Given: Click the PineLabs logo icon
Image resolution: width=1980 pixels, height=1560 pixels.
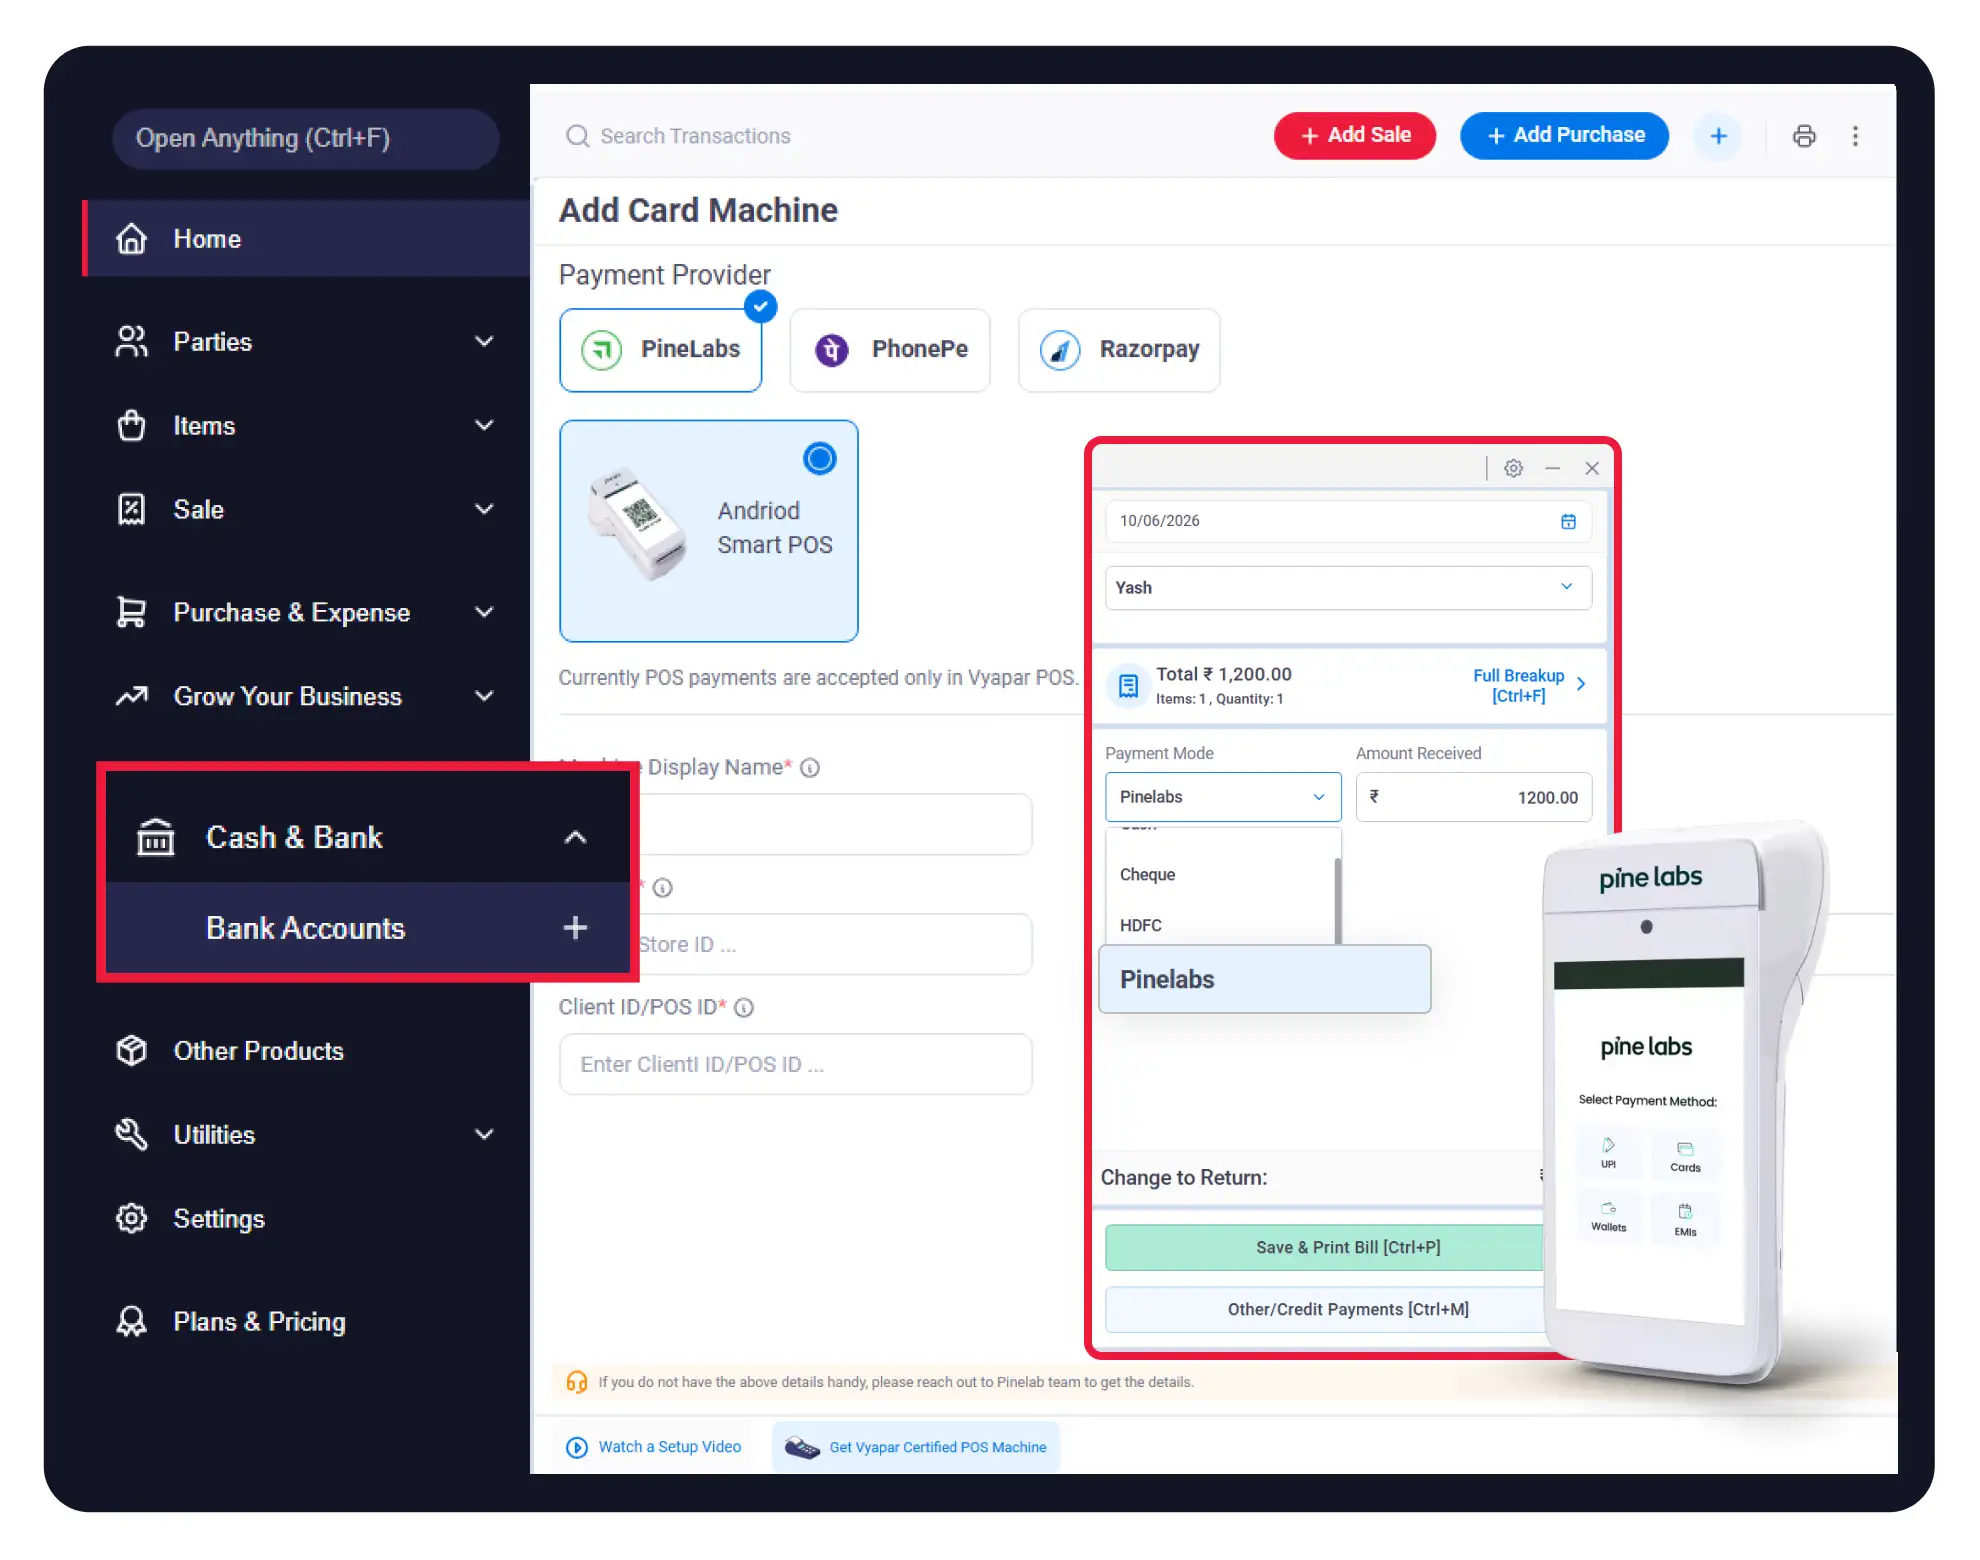Looking at the screenshot, I should (602, 350).
